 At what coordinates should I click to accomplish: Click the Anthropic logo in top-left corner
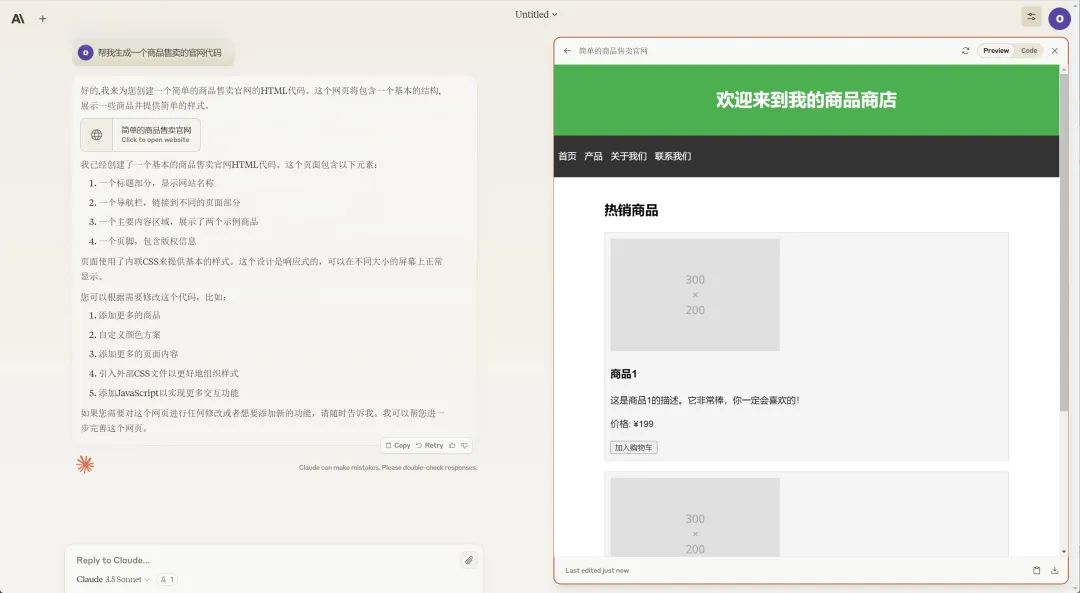18,19
